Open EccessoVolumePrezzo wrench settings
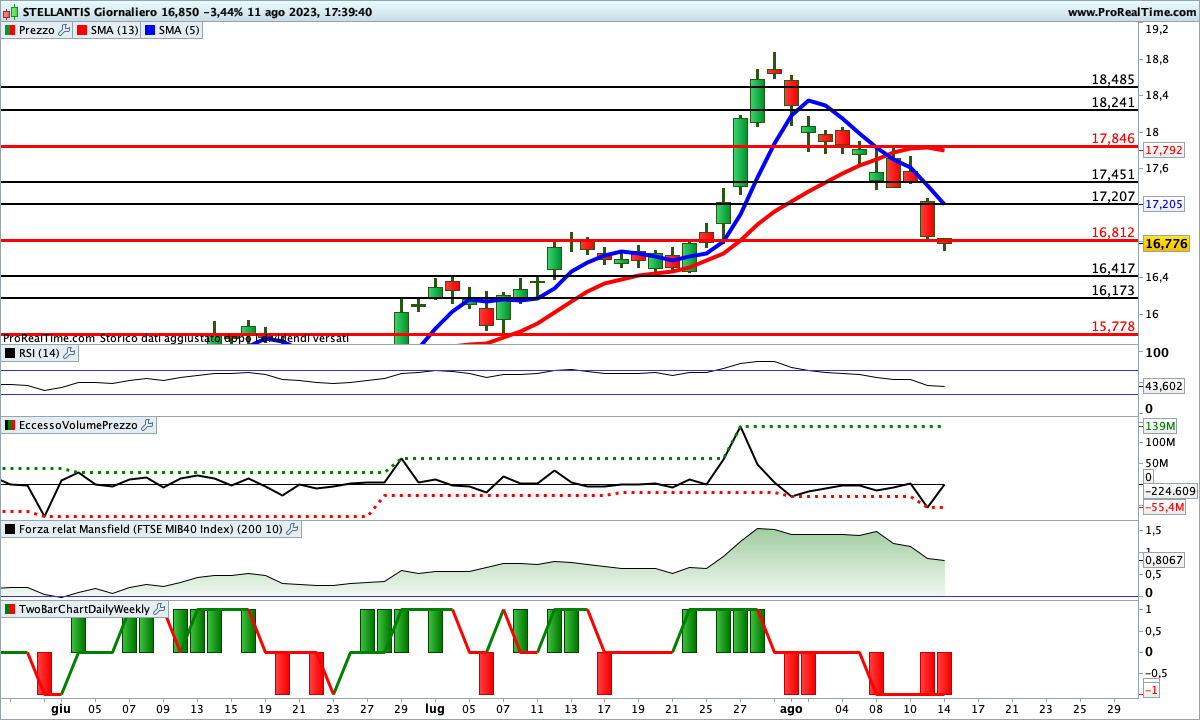The width and height of the screenshot is (1200, 720). (x=148, y=425)
